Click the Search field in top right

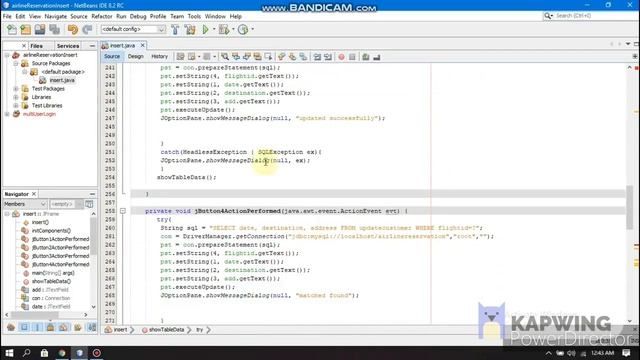[x=591, y=16]
